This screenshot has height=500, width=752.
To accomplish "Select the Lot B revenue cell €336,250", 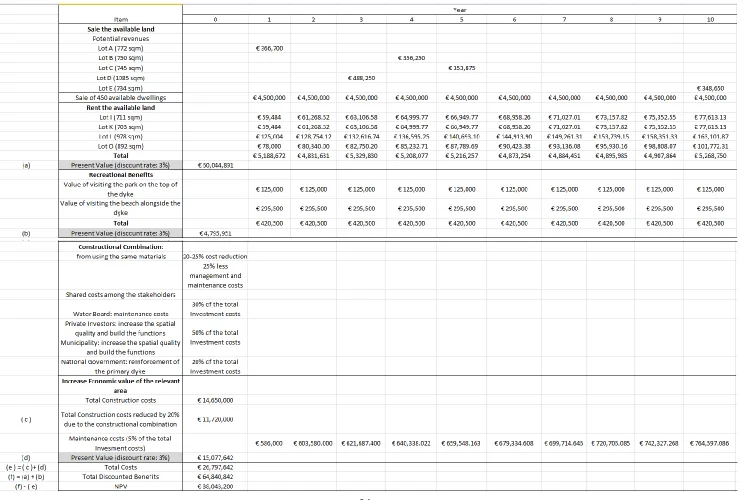I will click(411, 58).
